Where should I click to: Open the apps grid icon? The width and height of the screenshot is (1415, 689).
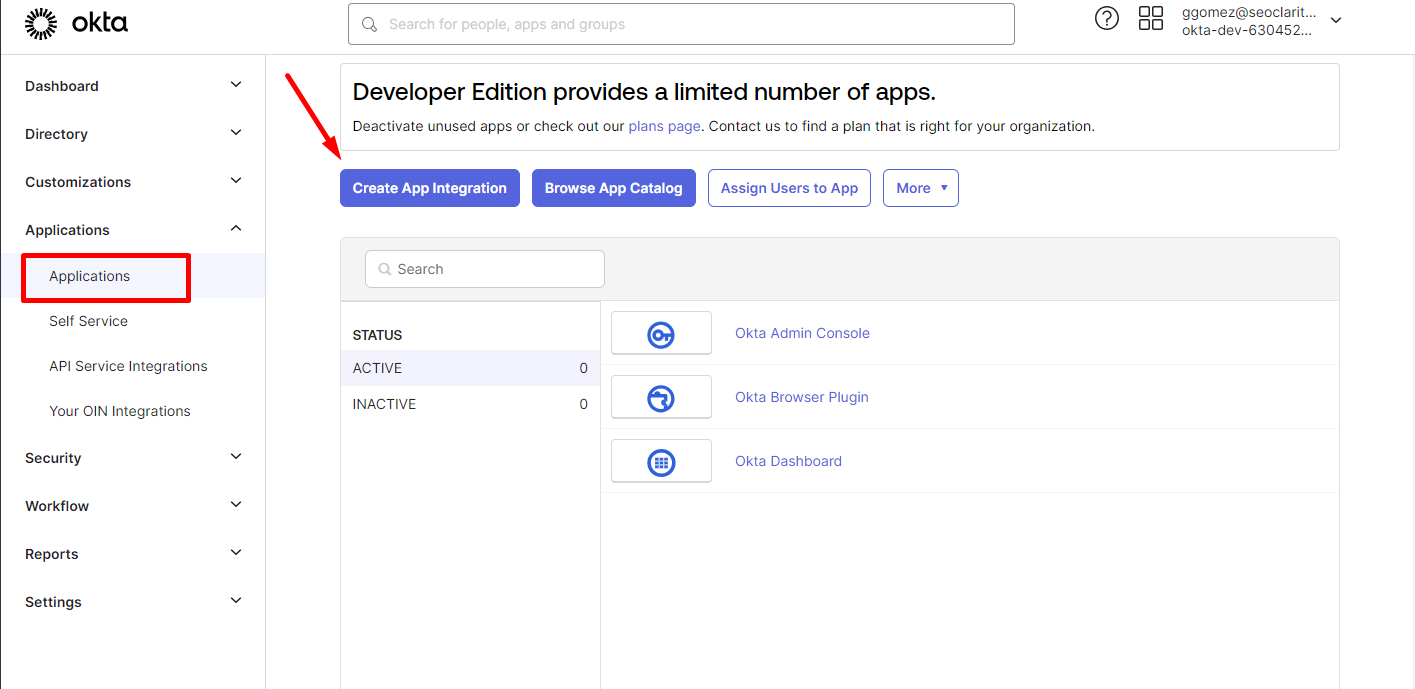click(x=1151, y=19)
